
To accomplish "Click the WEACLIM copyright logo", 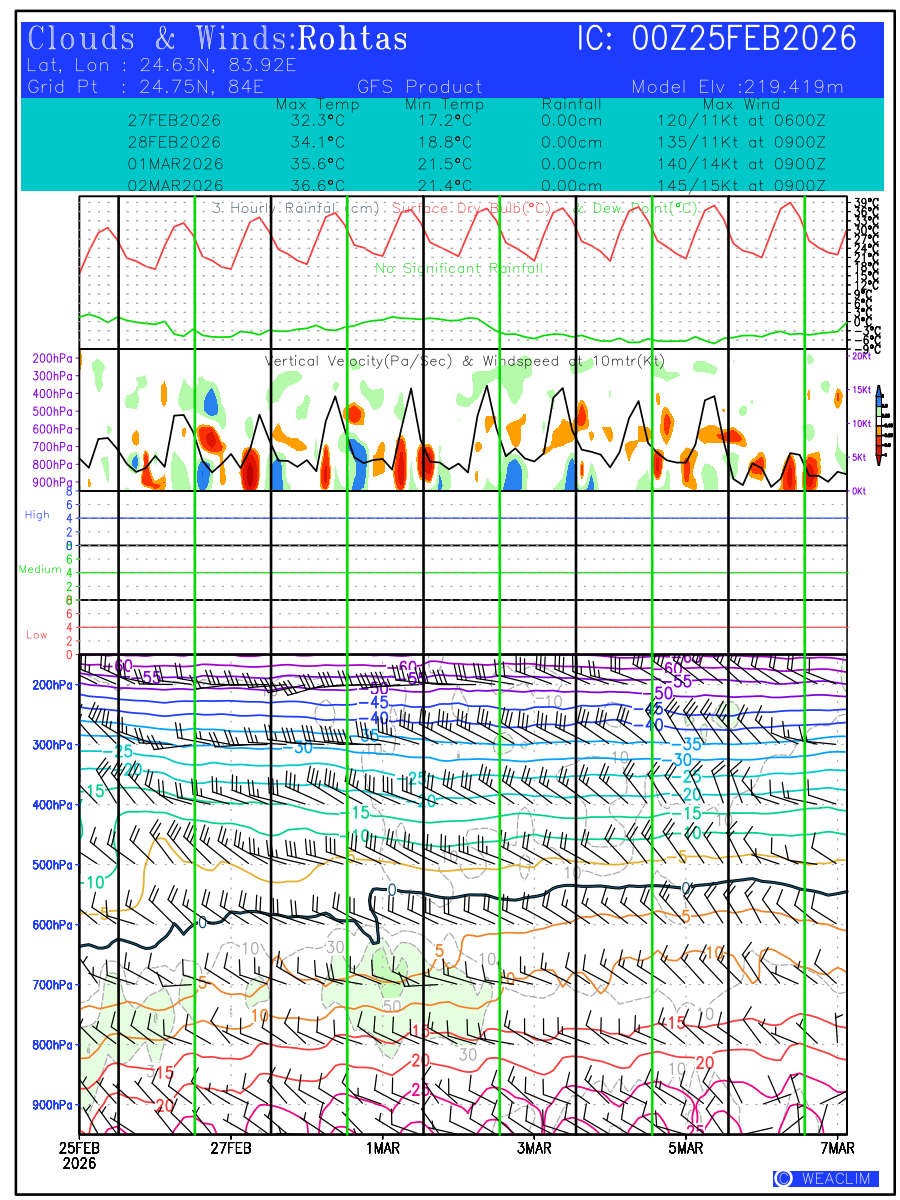I will coord(825,1179).
